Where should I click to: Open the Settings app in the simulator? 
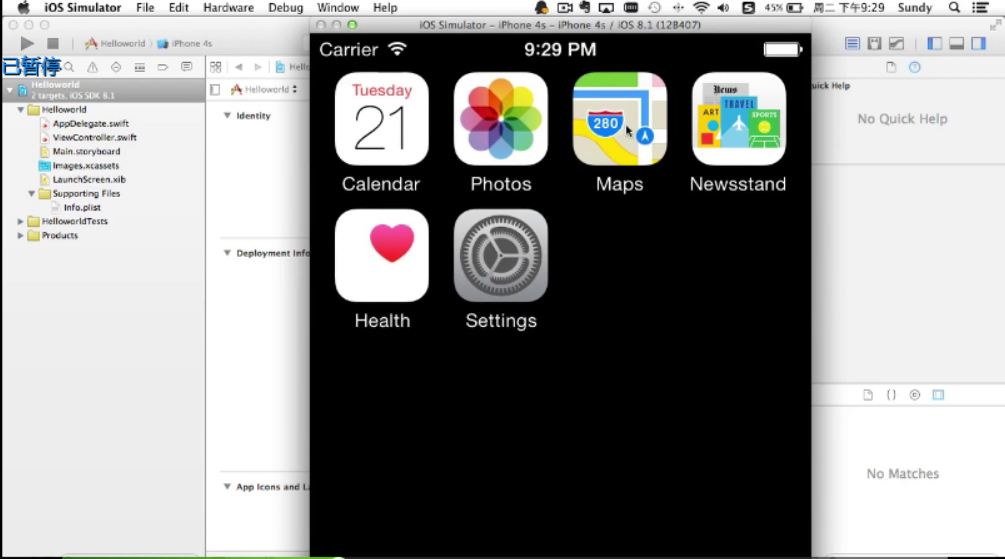point(501,256)
